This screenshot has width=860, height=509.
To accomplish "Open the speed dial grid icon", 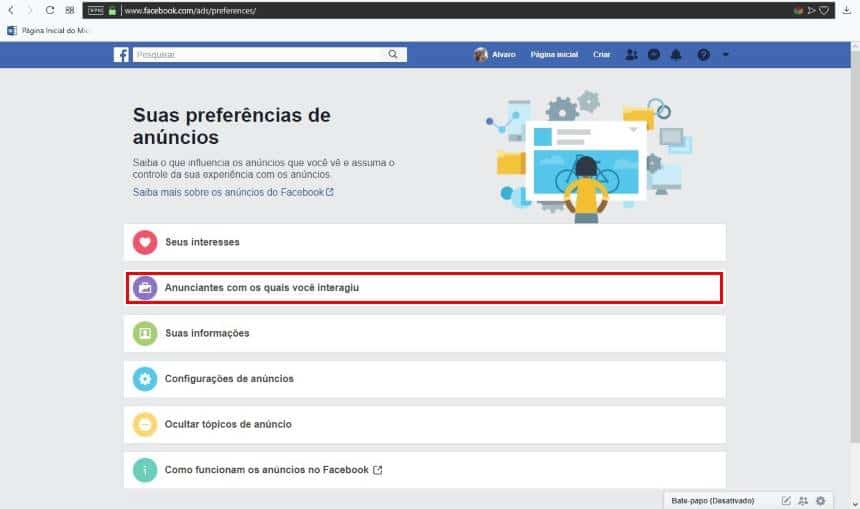I will [70, 10].
